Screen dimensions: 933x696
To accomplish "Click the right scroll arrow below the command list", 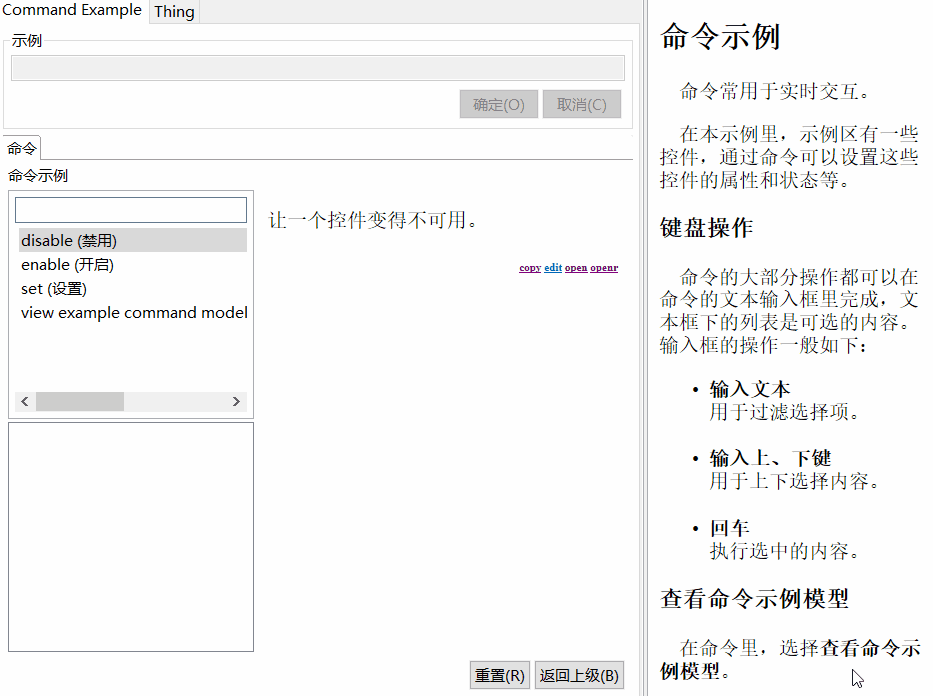I will 237,401.
